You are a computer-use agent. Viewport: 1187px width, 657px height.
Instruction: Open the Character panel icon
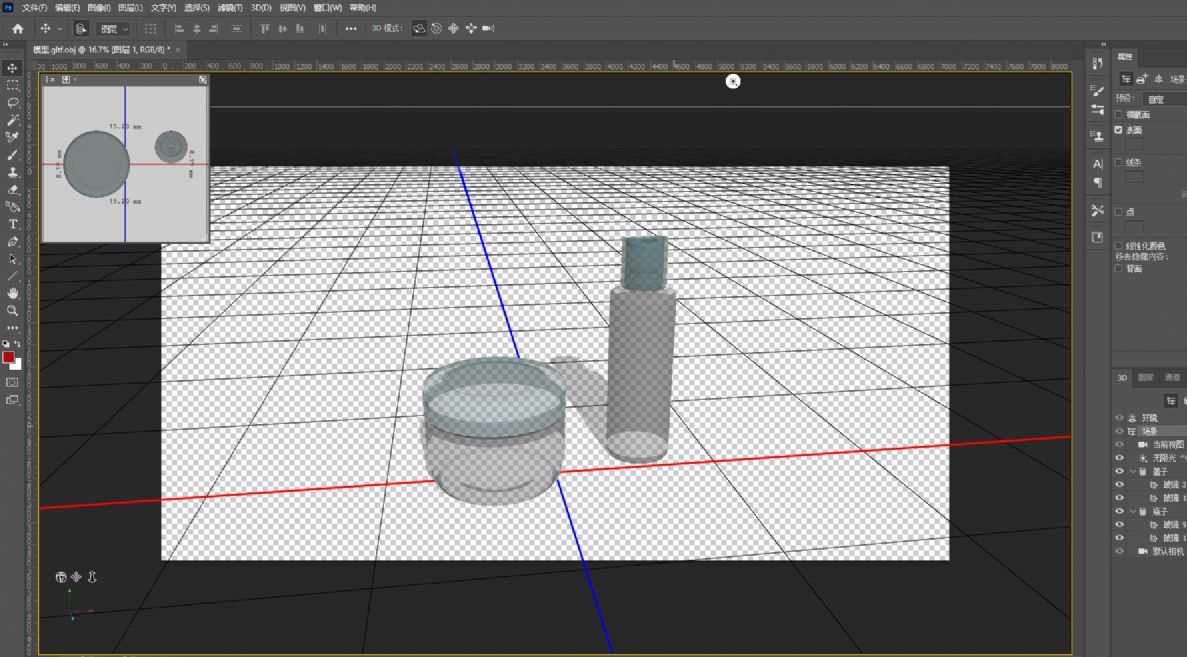[1097, 163]
